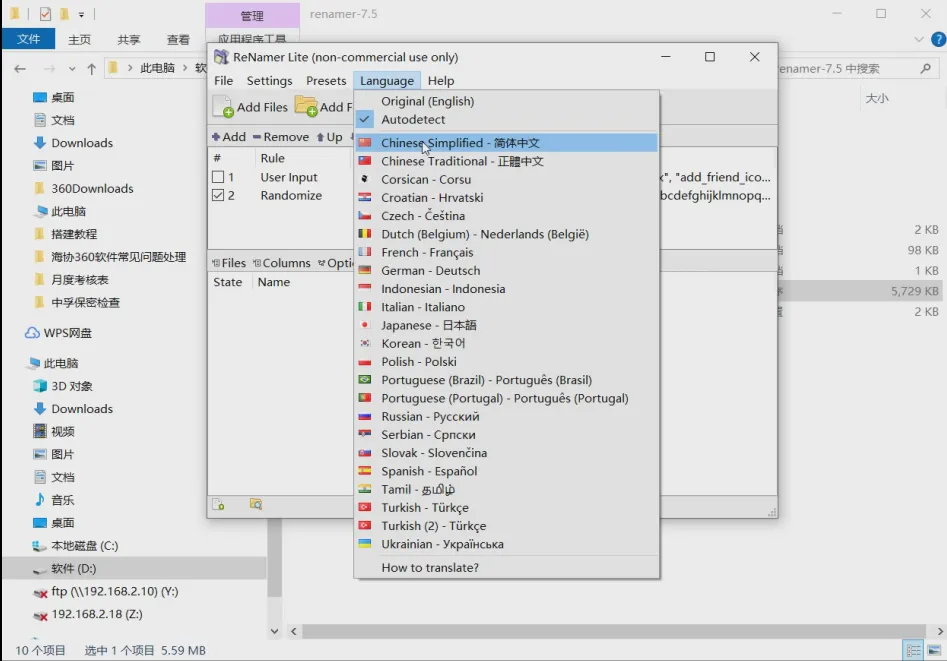Select Chinese Simplified language option
Screen dimensions: 947x661
(x=506, y=143)
